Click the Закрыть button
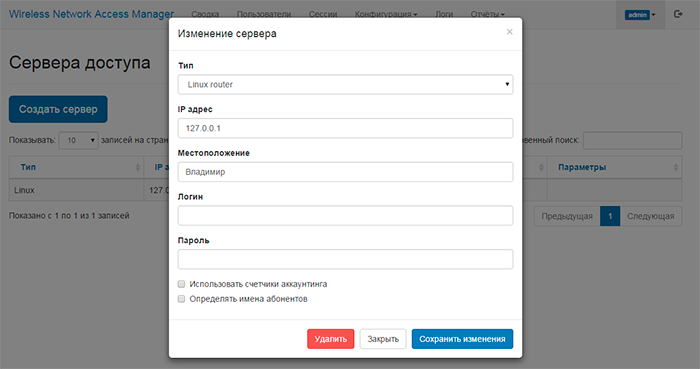Viewport: 700px width, 369px height. (383, 339)
